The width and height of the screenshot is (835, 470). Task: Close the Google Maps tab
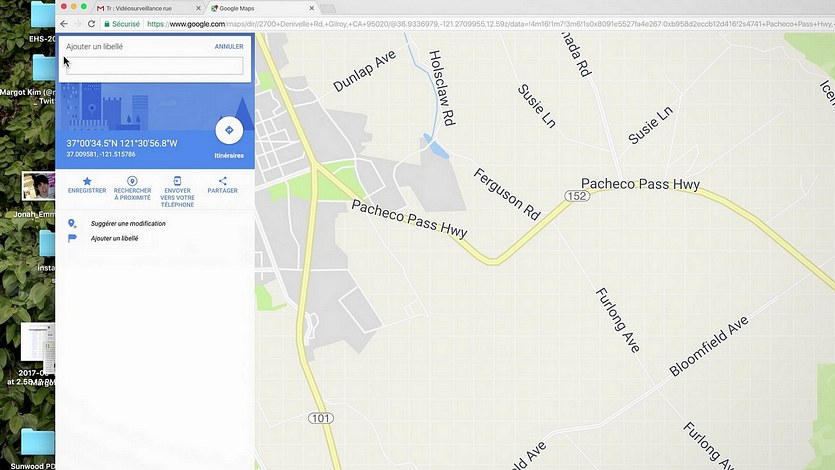[312, 9]
